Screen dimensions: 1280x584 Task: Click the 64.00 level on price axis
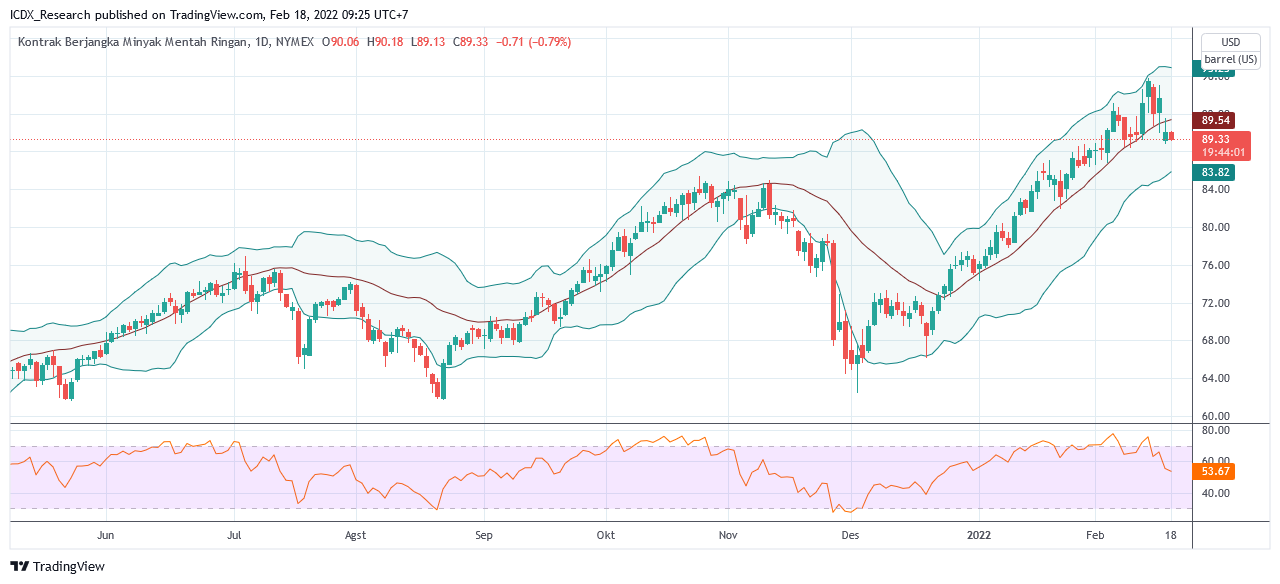pos(1215,378)
